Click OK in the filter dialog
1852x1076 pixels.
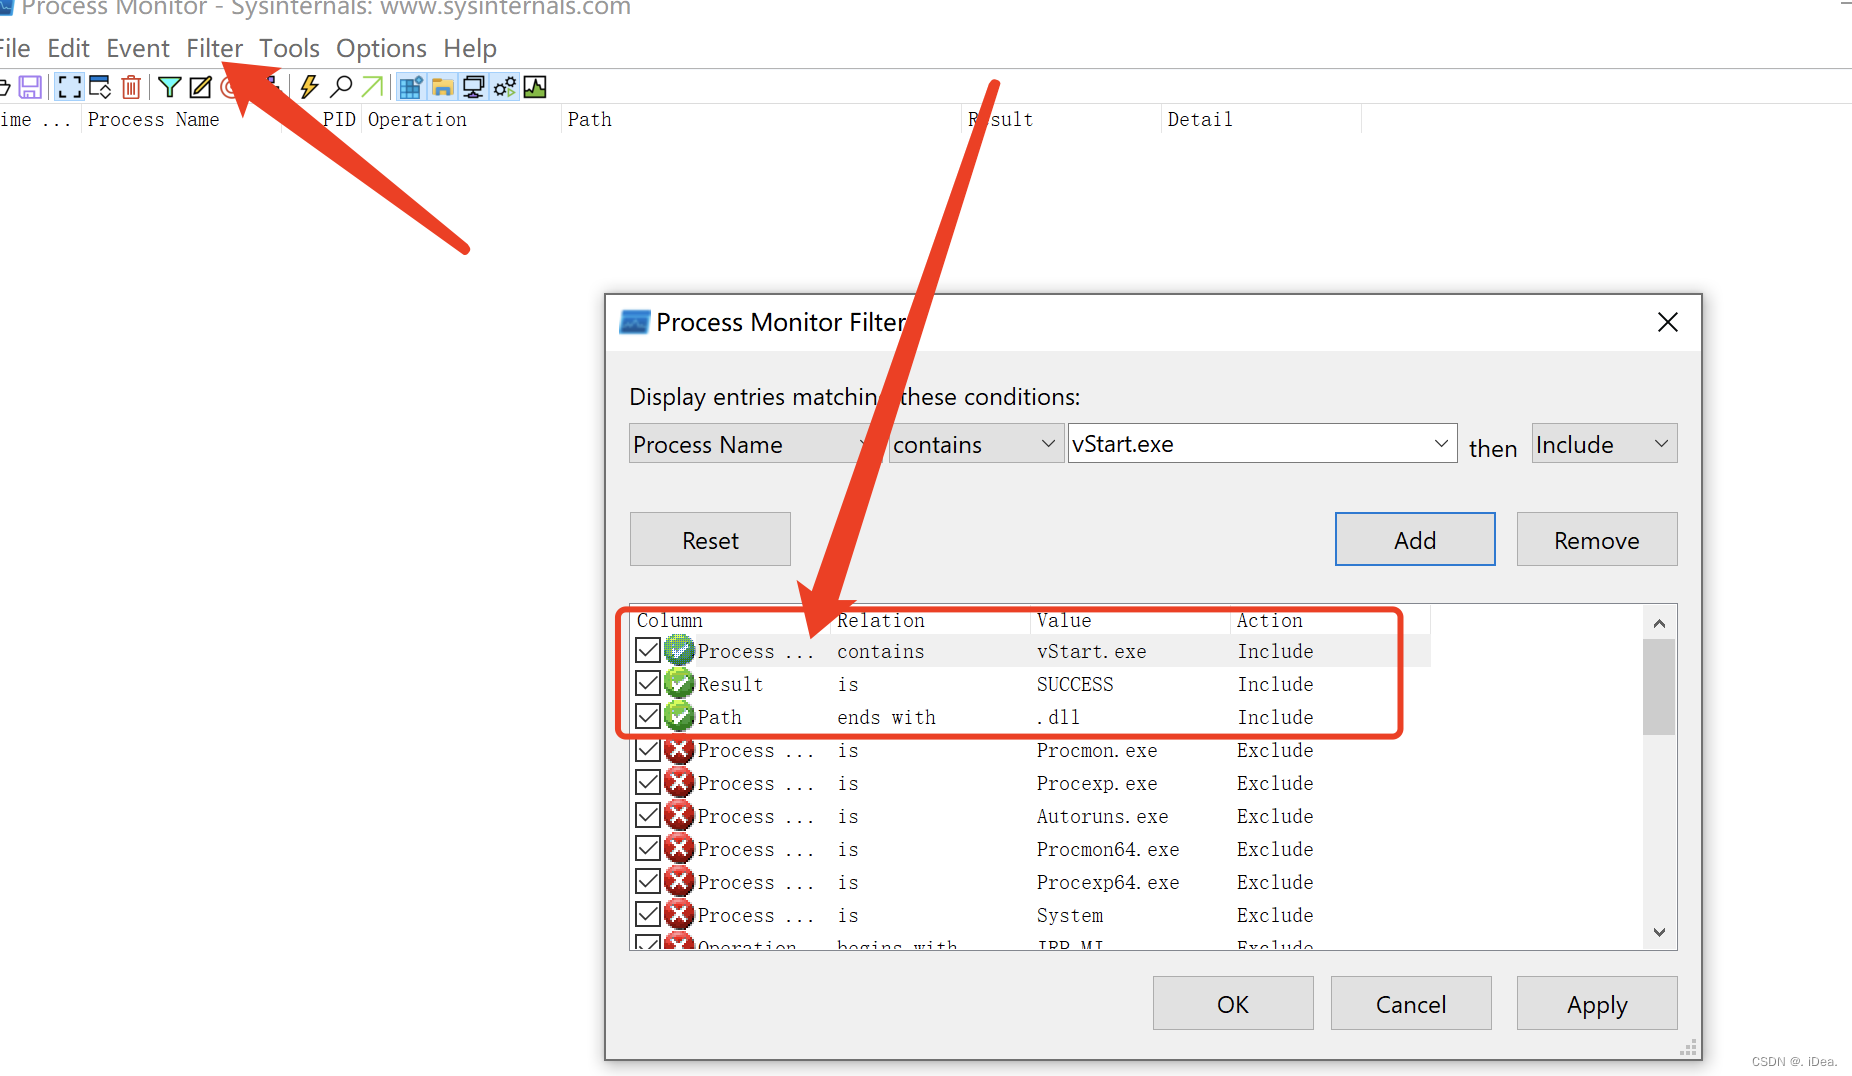click(x=1233, y=1003)
